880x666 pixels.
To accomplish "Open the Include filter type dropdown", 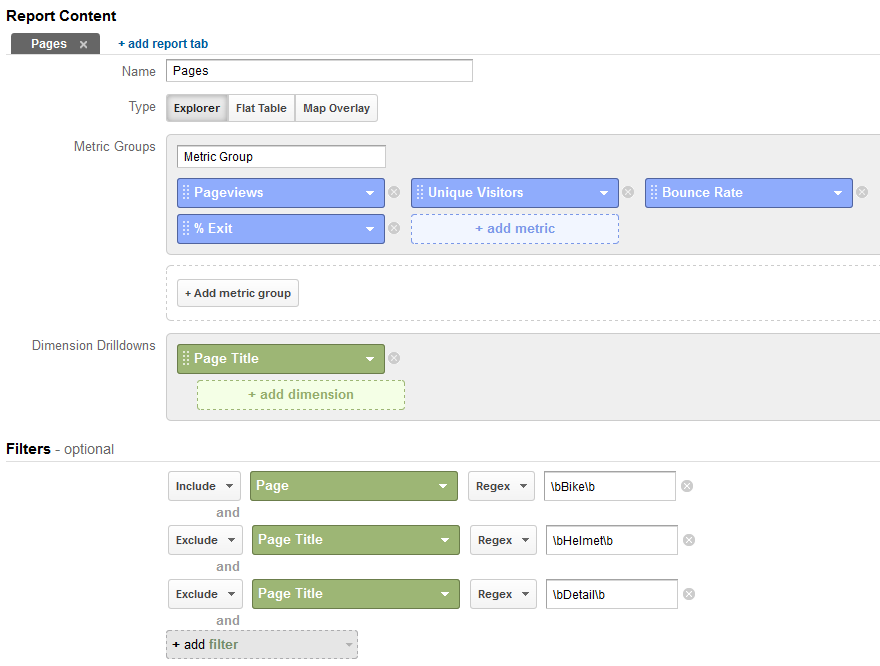I will 204,487.
